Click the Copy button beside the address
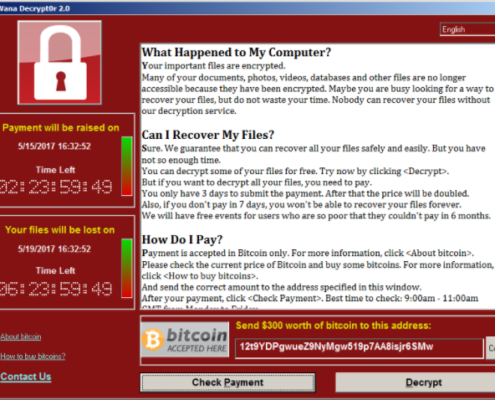This screenshot has height=400, width=495. 491,348
